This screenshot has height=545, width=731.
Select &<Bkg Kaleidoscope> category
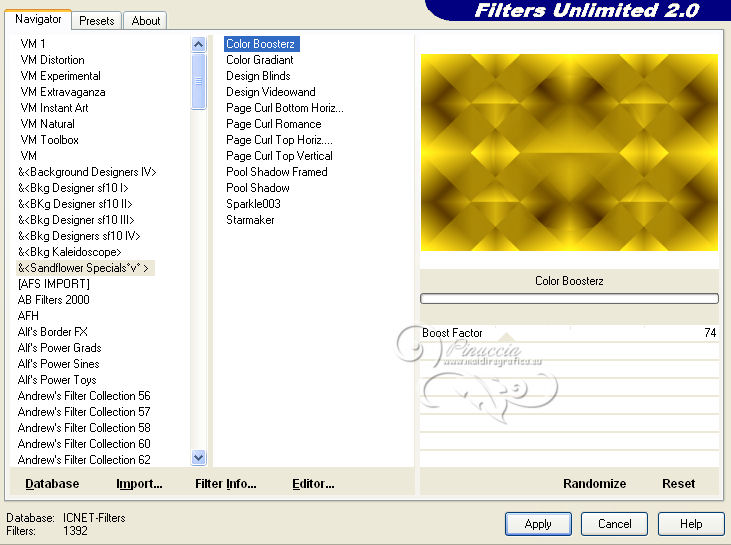[69, 252]
